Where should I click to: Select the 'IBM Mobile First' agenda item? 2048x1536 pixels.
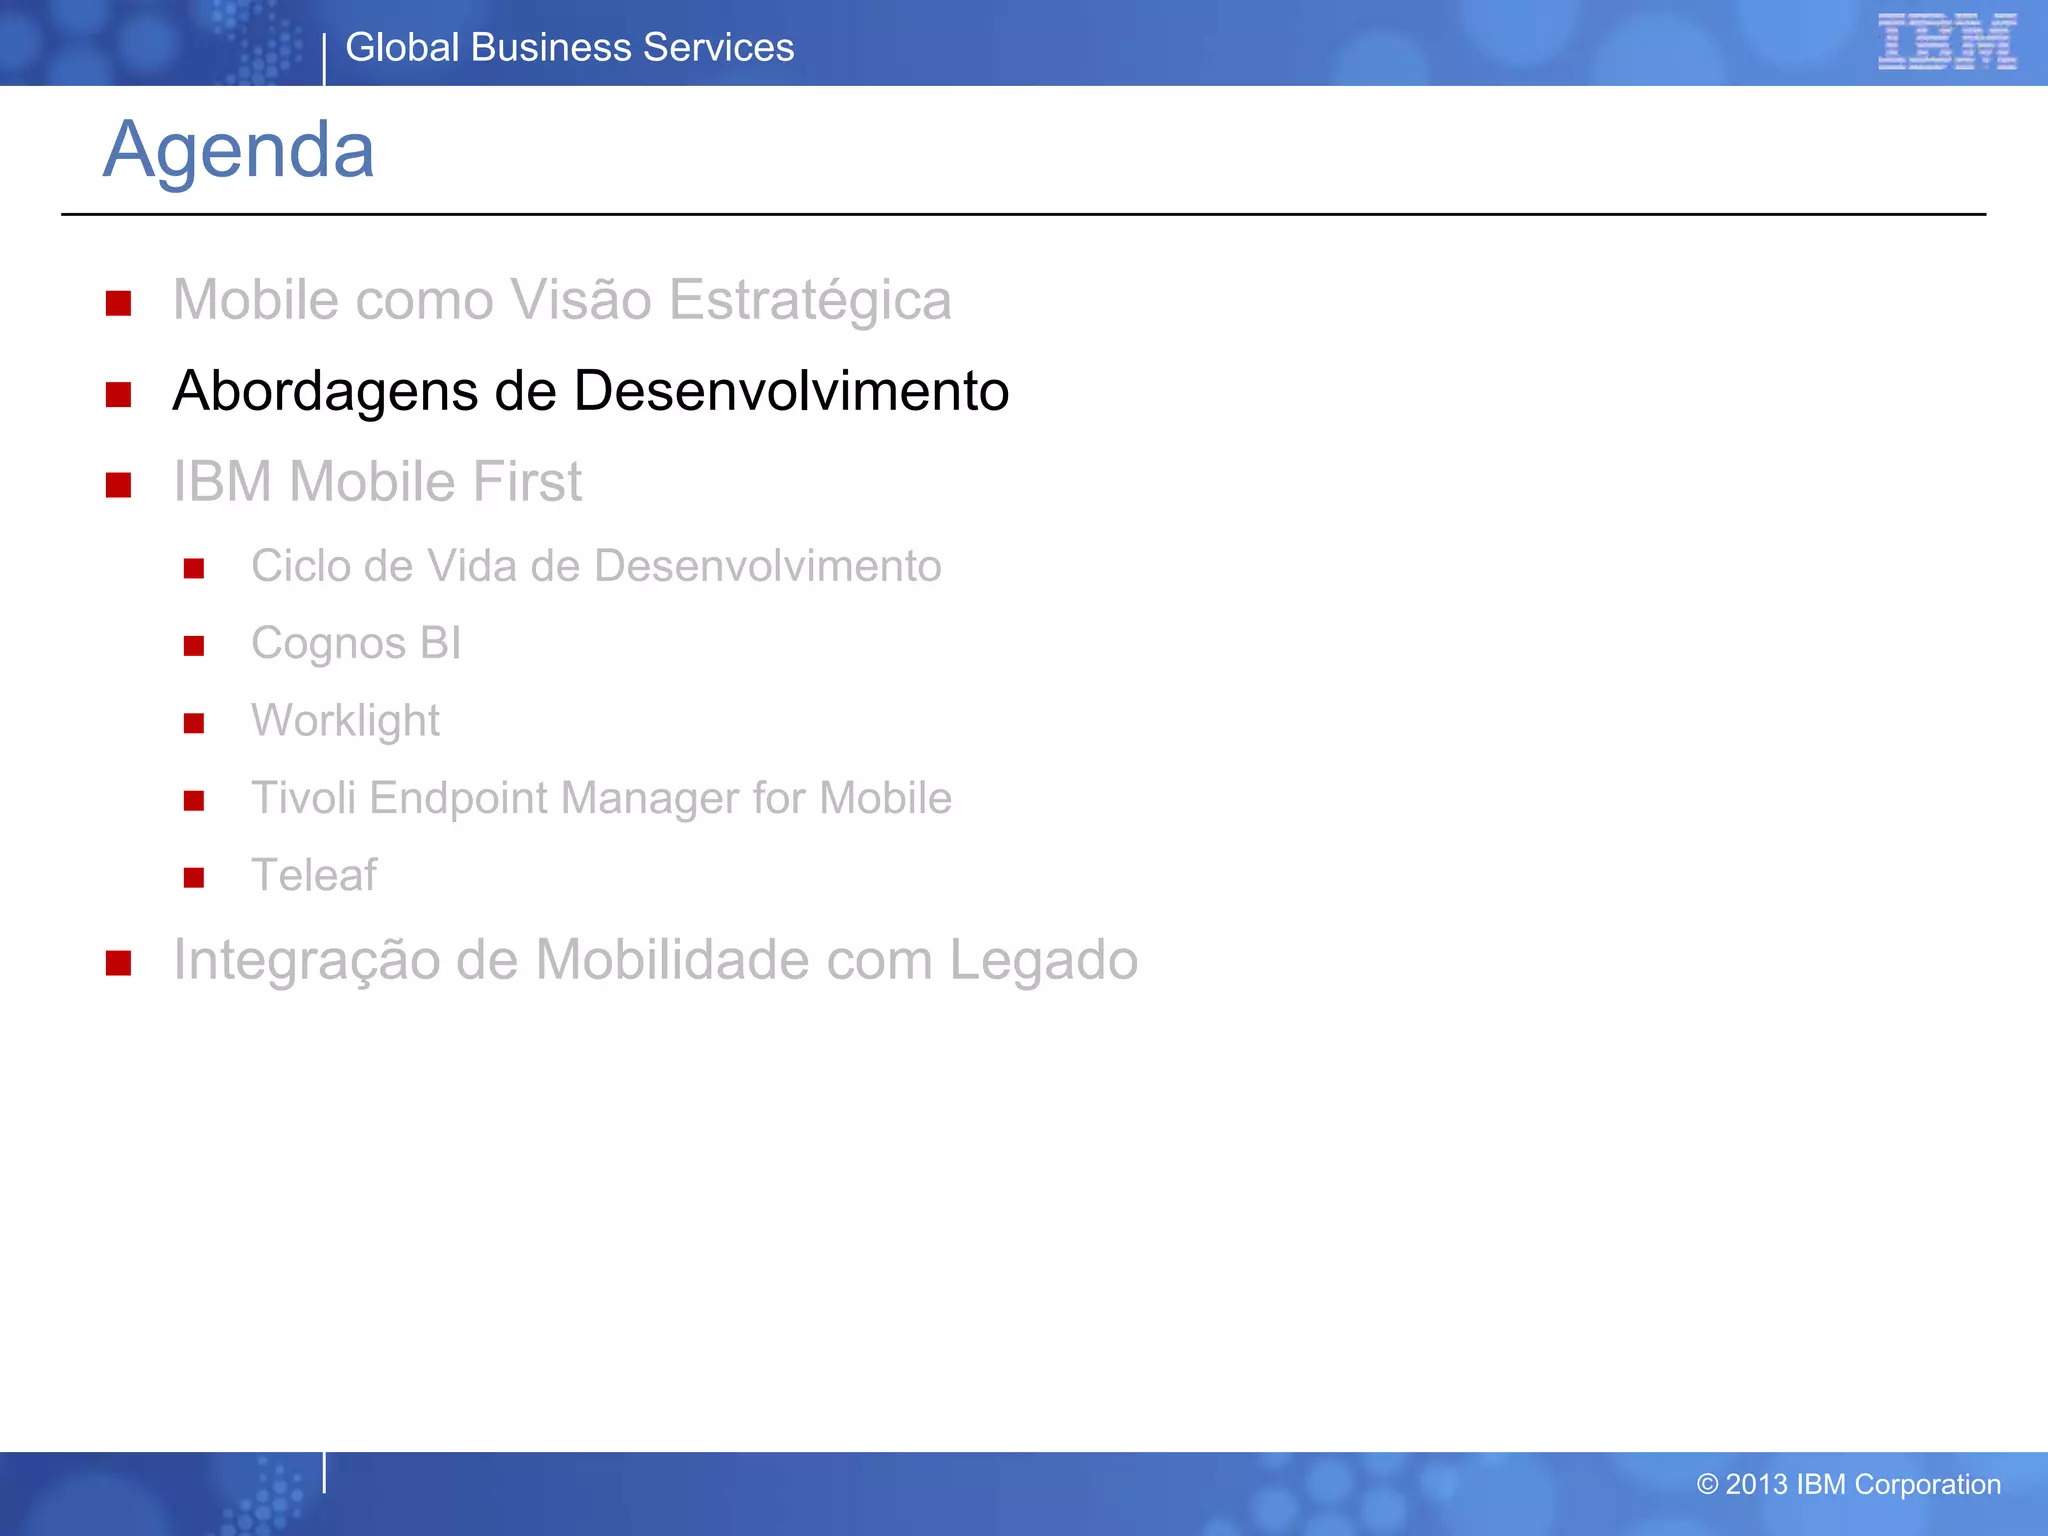377,481
